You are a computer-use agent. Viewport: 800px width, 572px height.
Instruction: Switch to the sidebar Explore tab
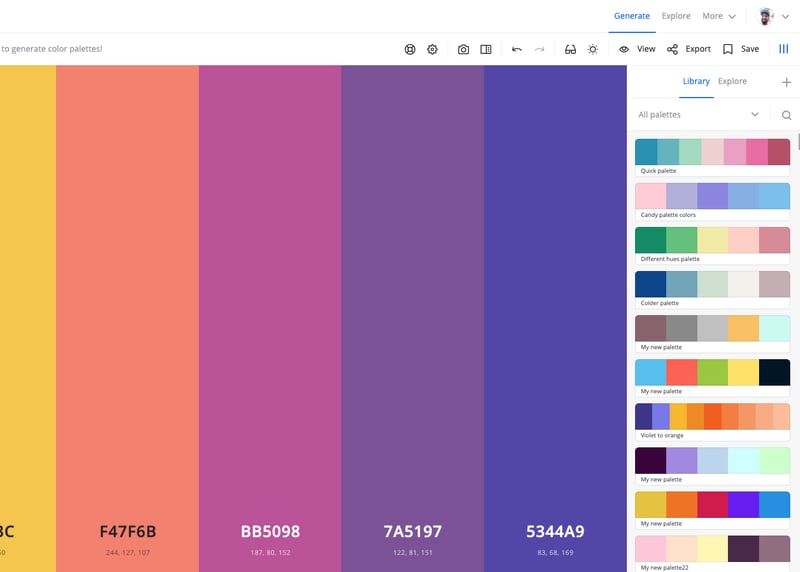(x=732, y=81)
